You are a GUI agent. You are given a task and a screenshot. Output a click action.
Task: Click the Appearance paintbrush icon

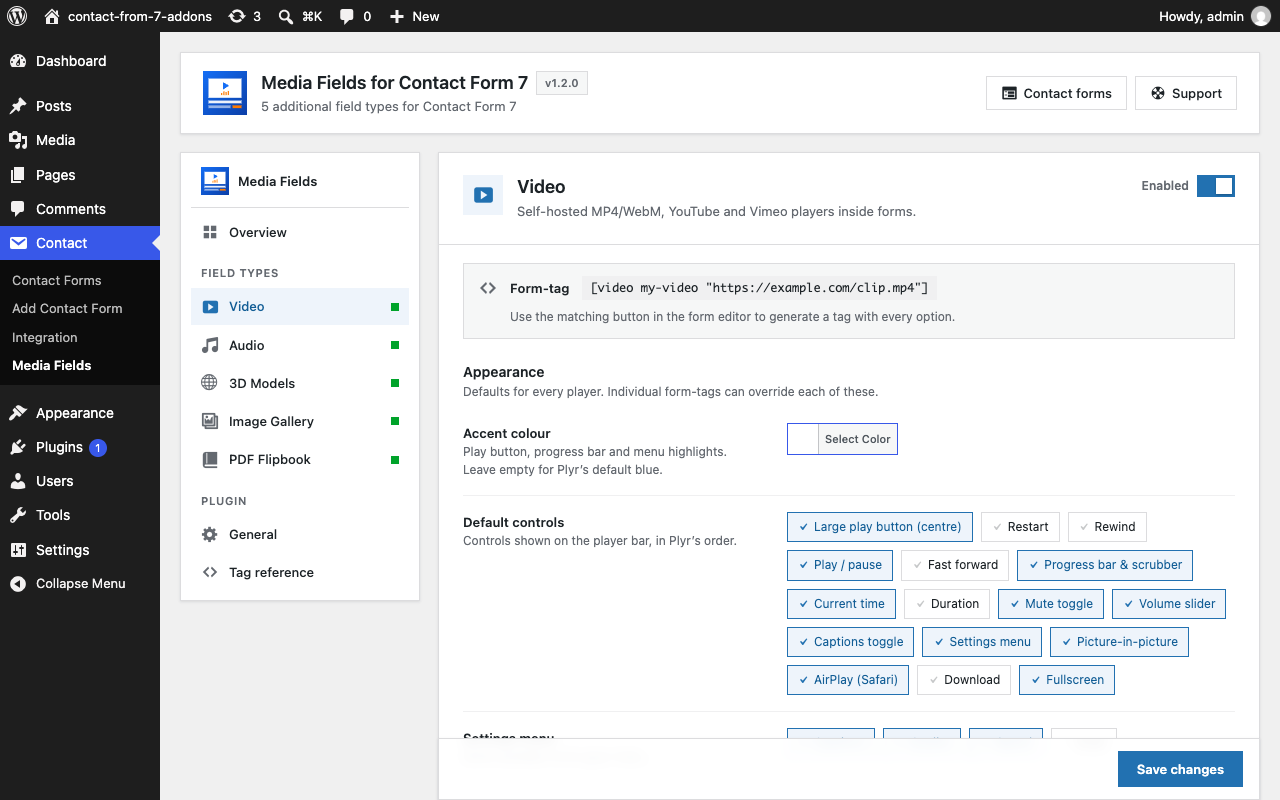(x=18, y=413)
